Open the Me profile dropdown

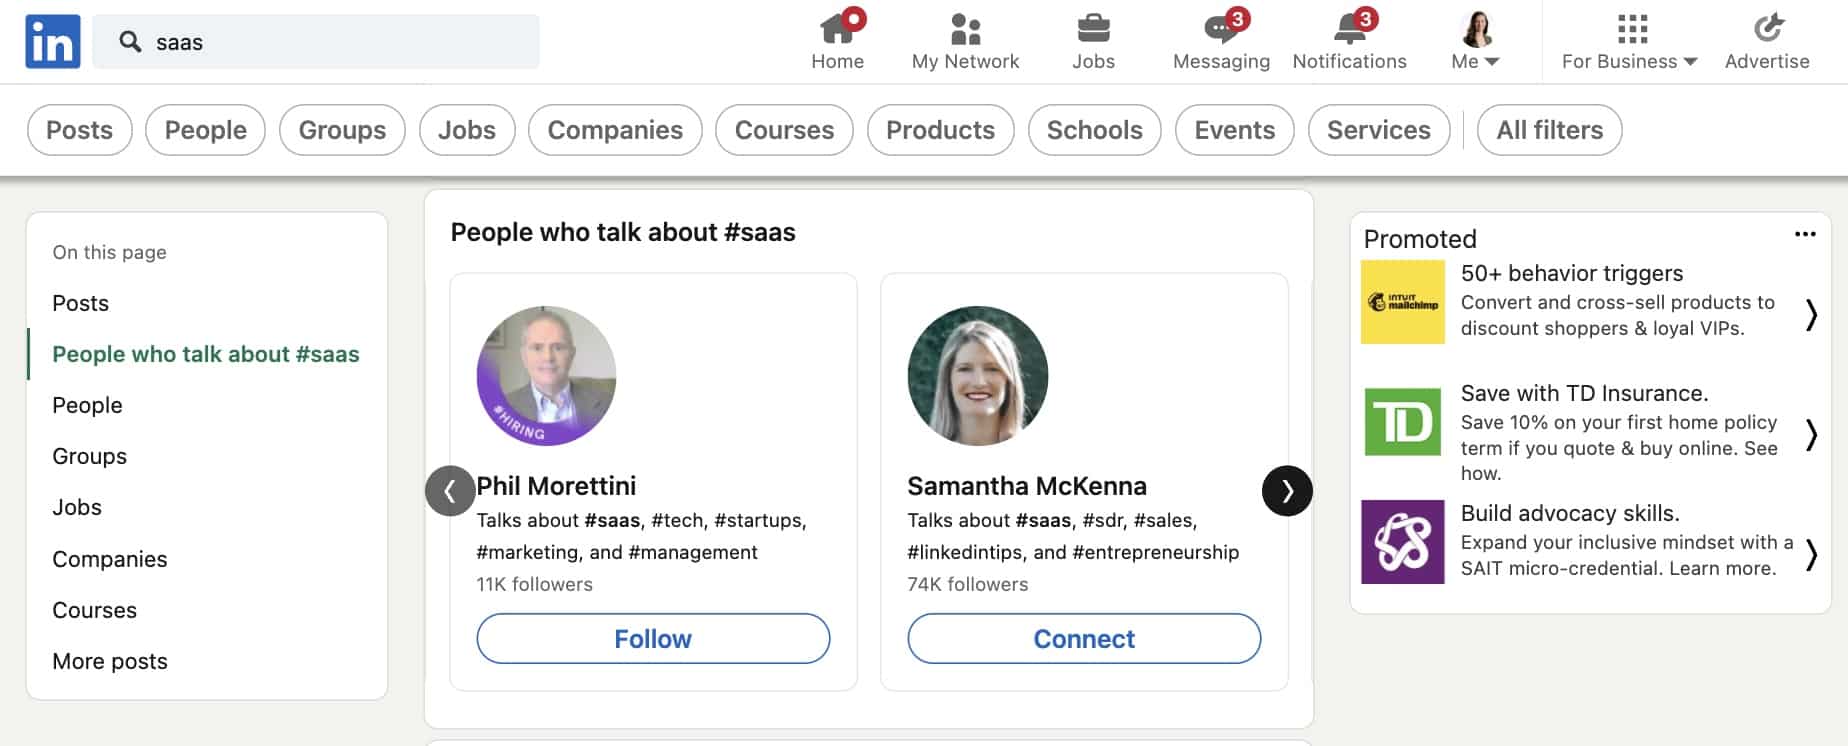1476,41
